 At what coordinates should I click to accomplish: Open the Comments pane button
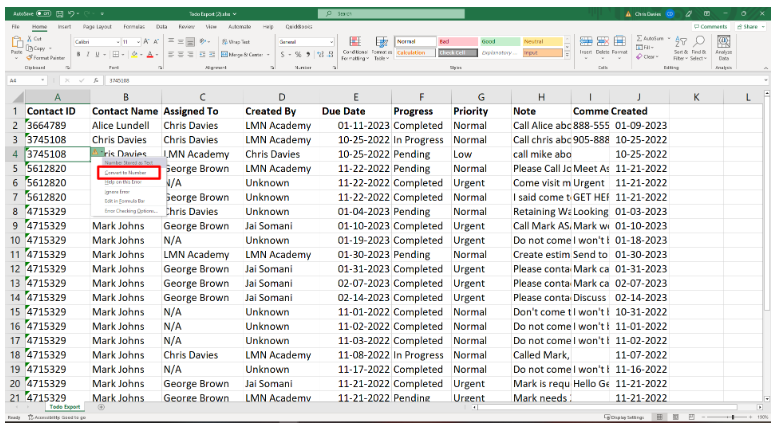point(711,26)
